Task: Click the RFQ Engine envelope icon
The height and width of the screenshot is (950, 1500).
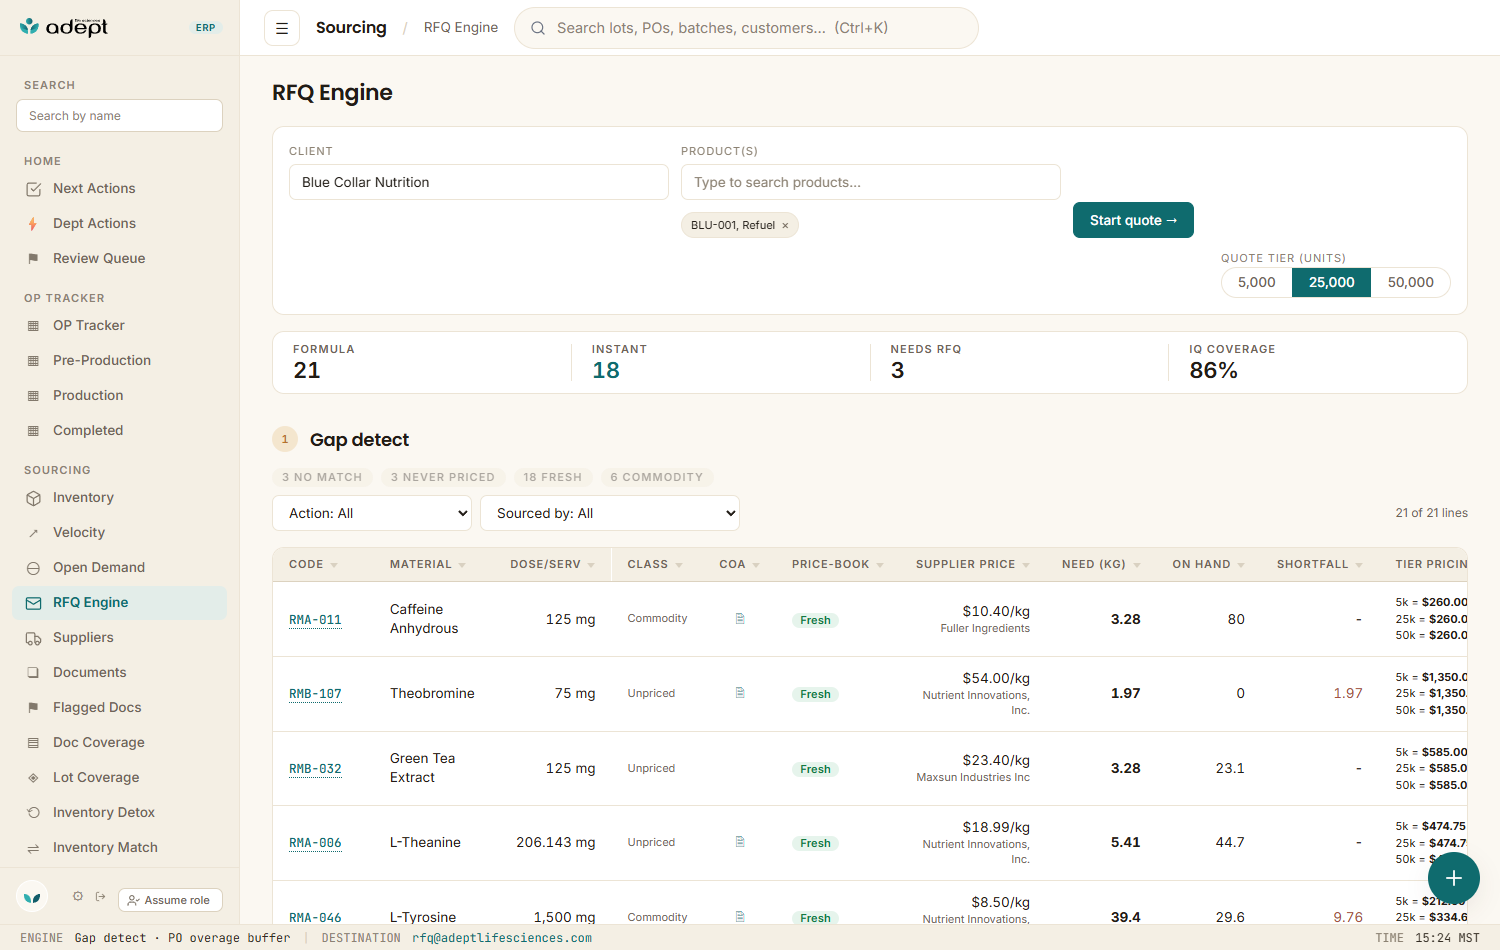Action: coord(33,603)
